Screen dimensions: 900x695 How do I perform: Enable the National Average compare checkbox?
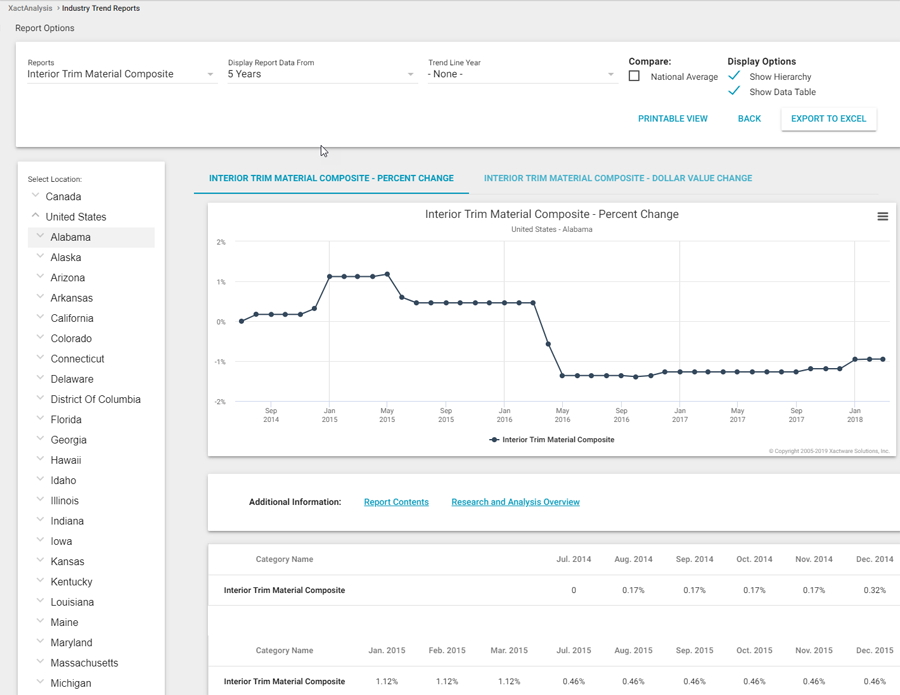pos(634,76)
